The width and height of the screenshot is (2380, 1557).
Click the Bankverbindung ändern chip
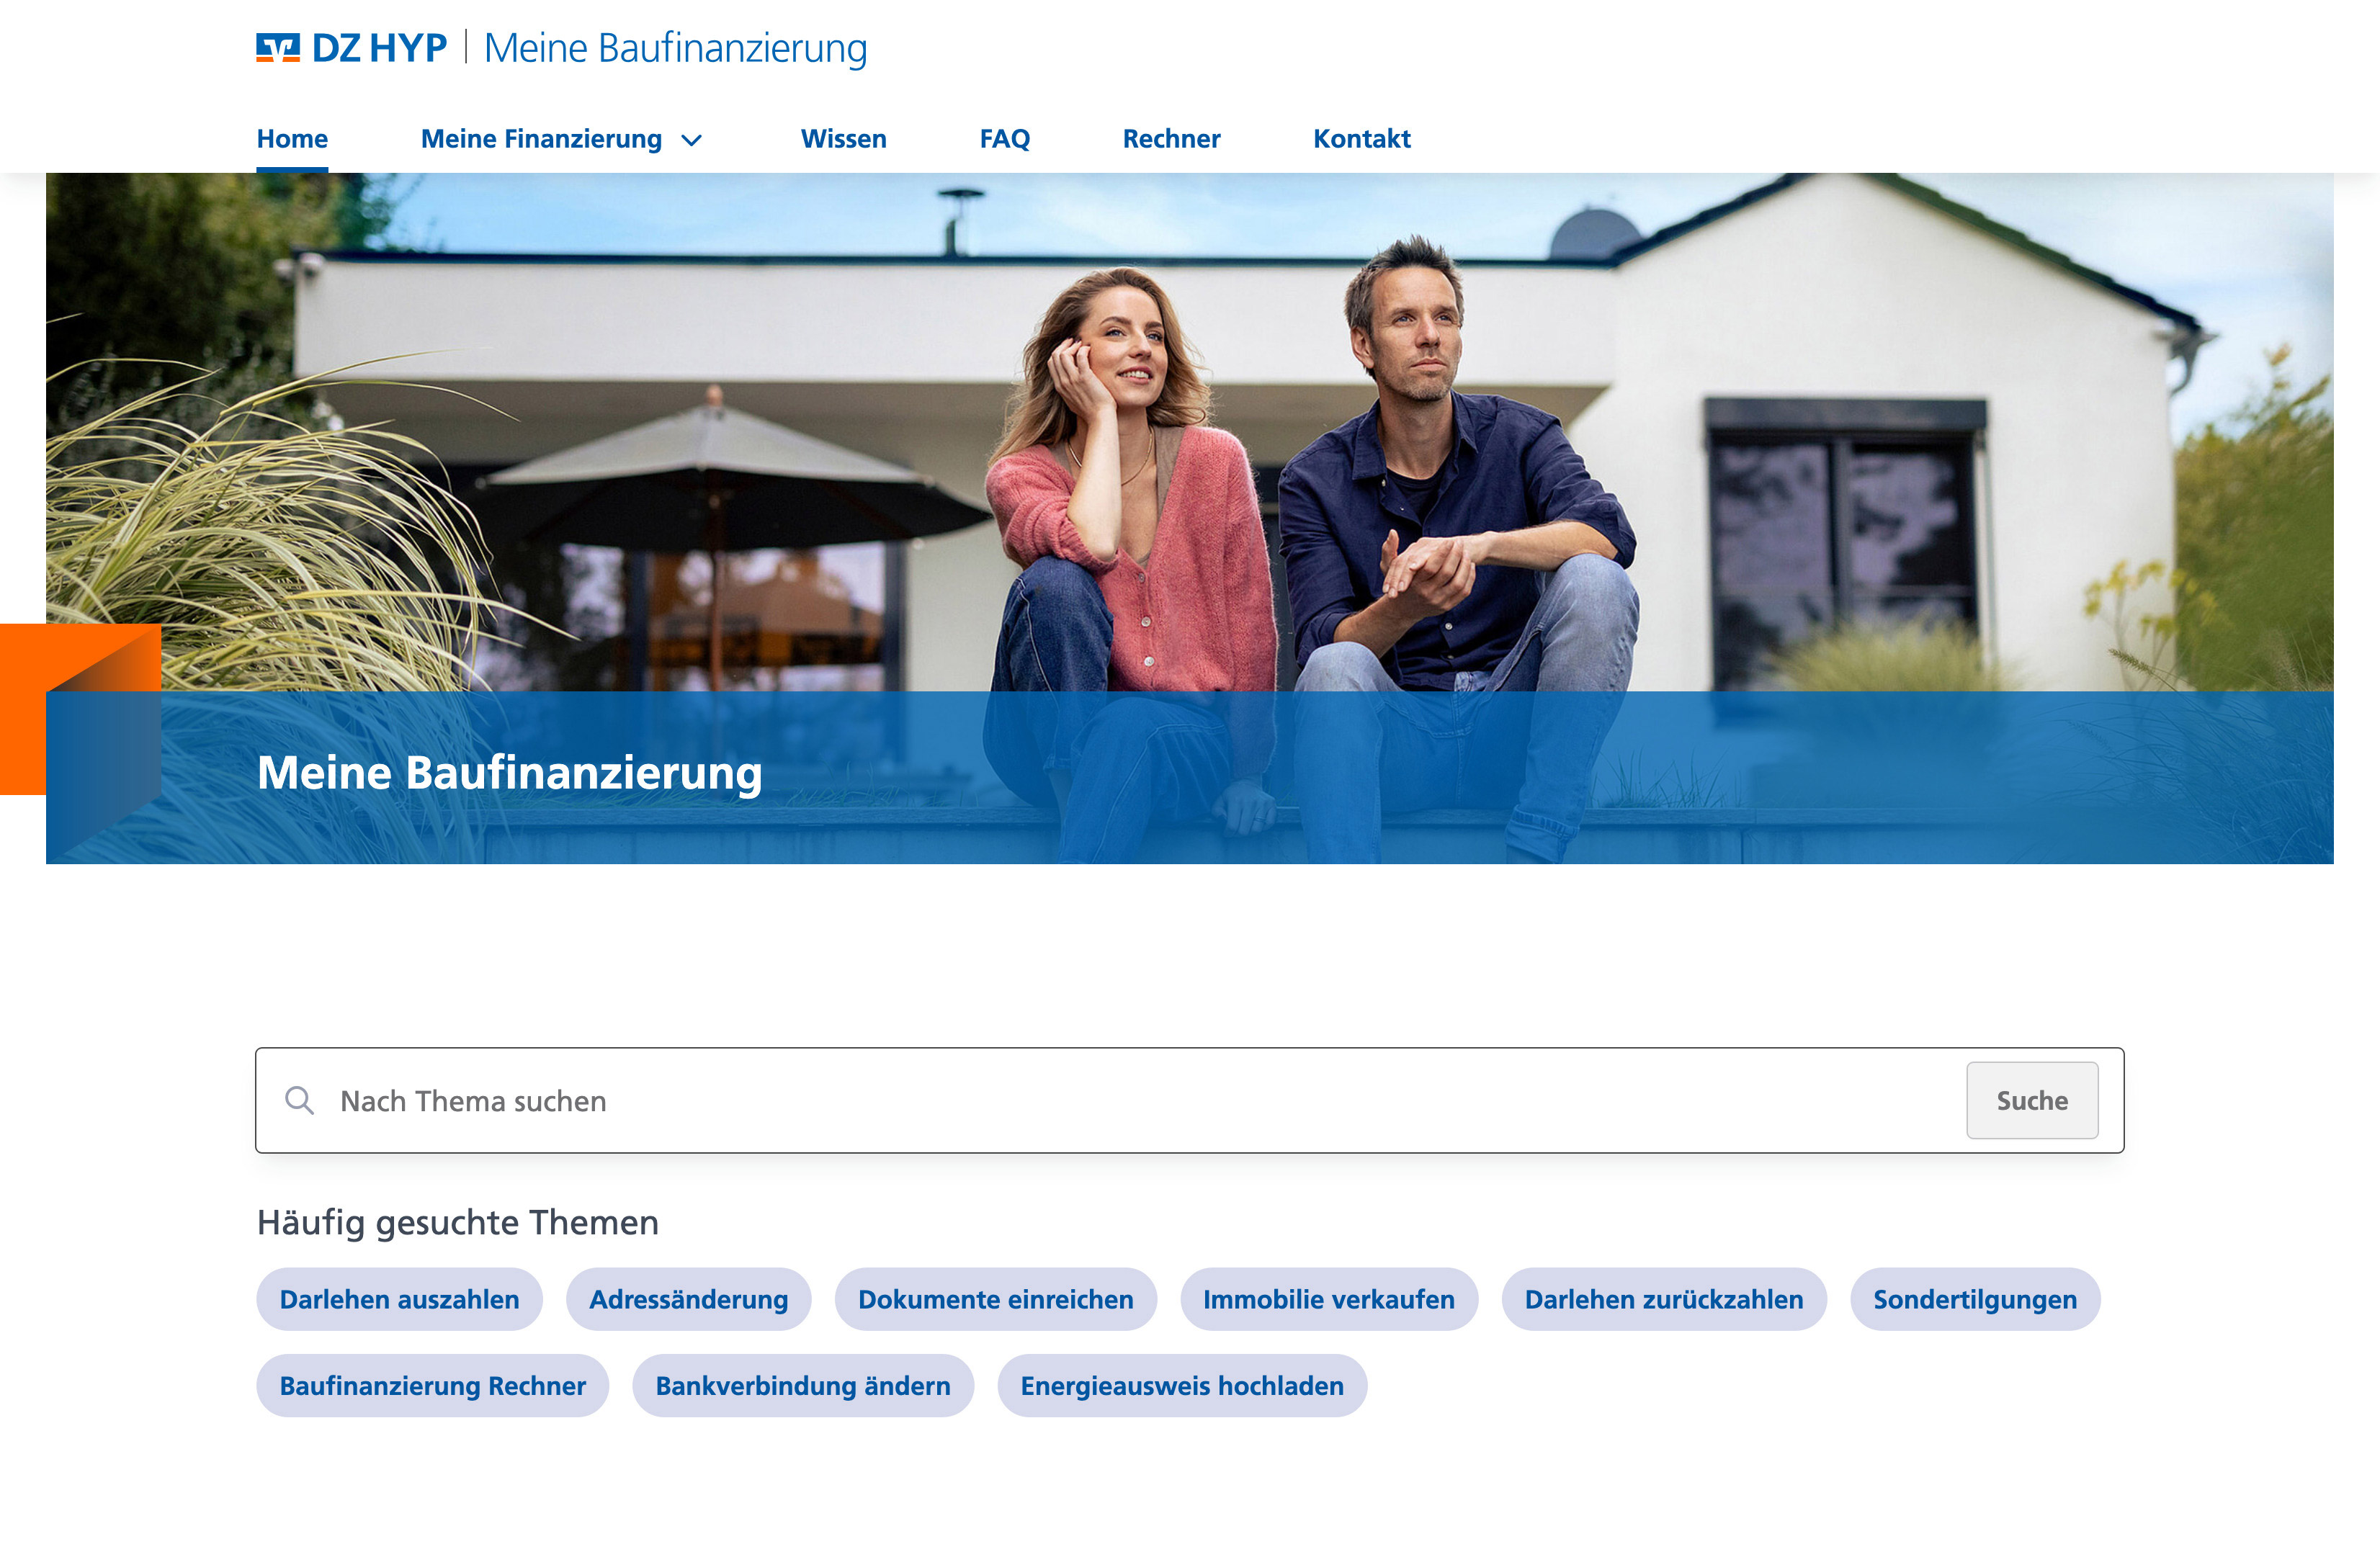coord(802,1385)
